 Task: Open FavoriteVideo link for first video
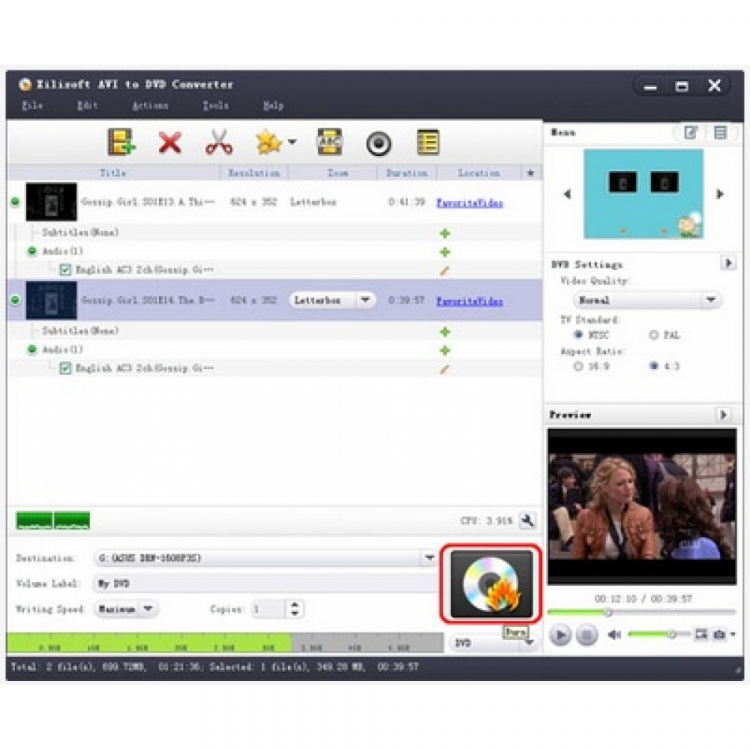(x=469, y=203)
